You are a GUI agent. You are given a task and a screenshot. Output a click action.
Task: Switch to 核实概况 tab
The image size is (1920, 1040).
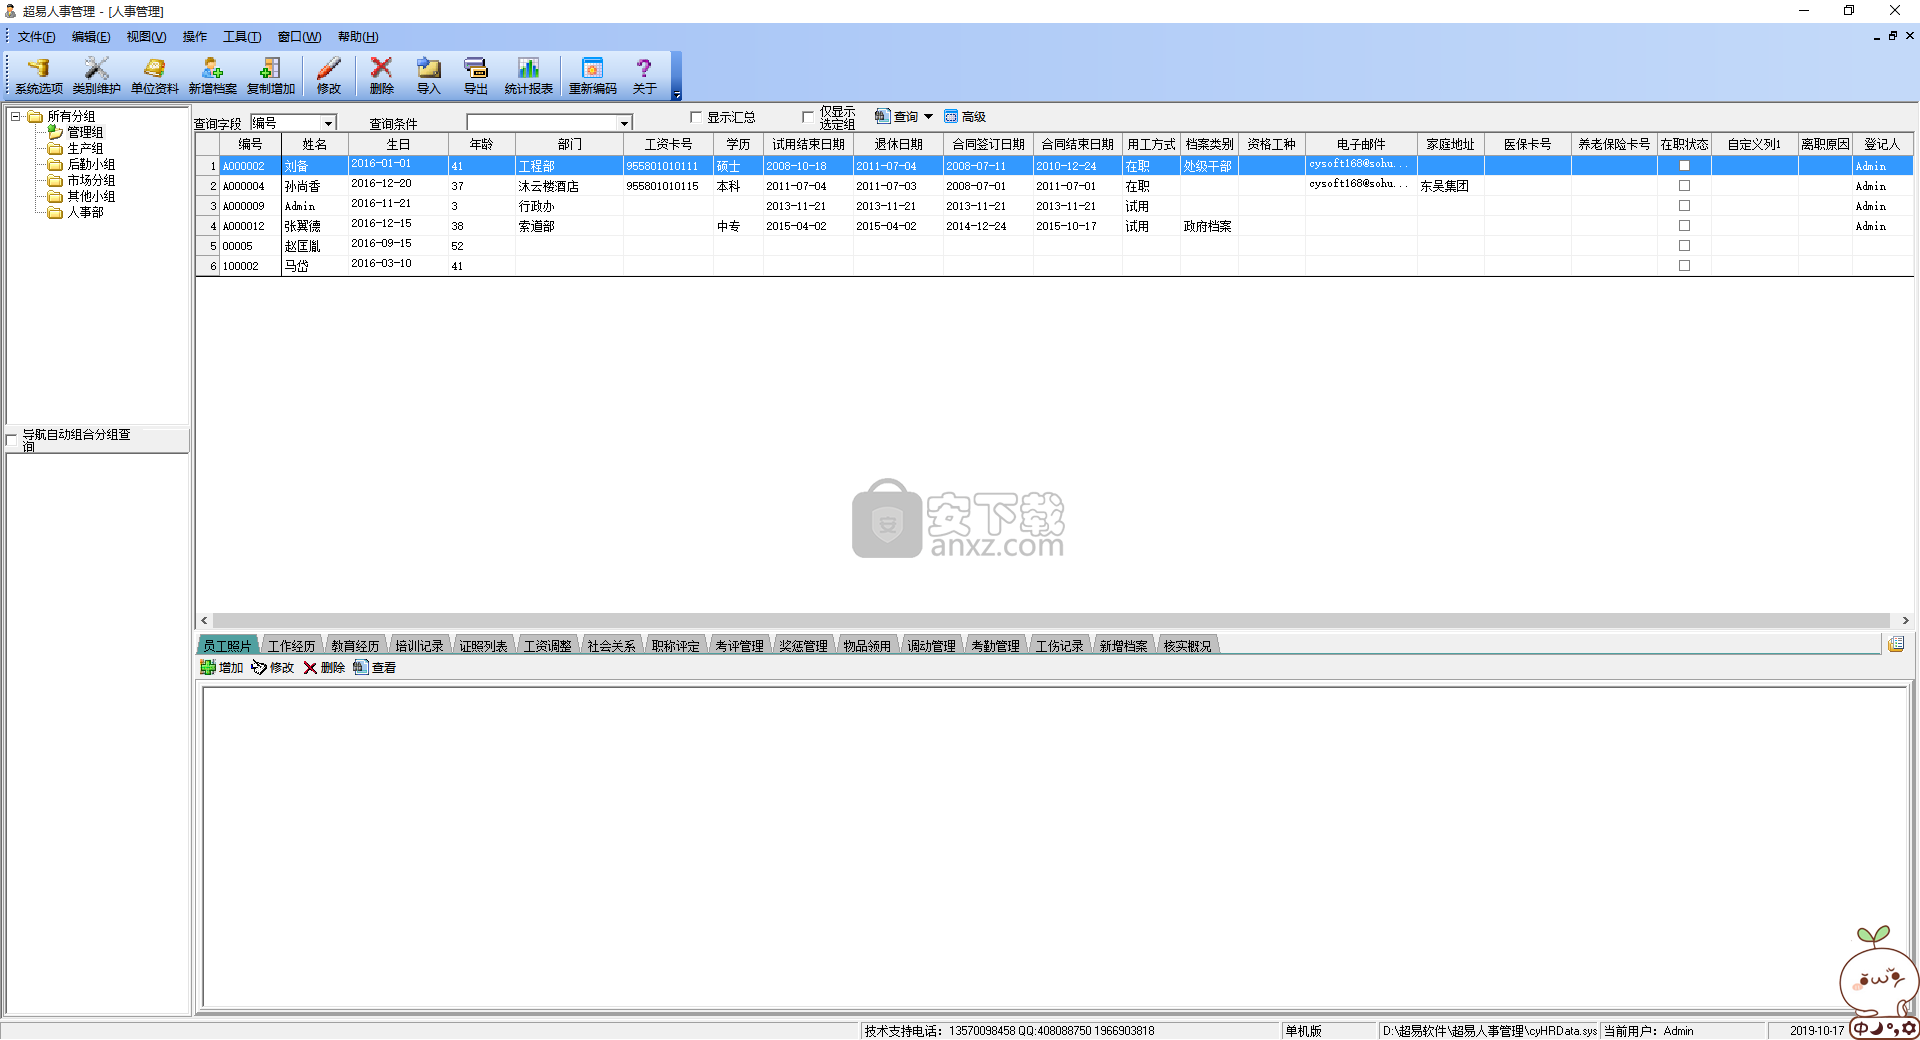pos(1187,646)
